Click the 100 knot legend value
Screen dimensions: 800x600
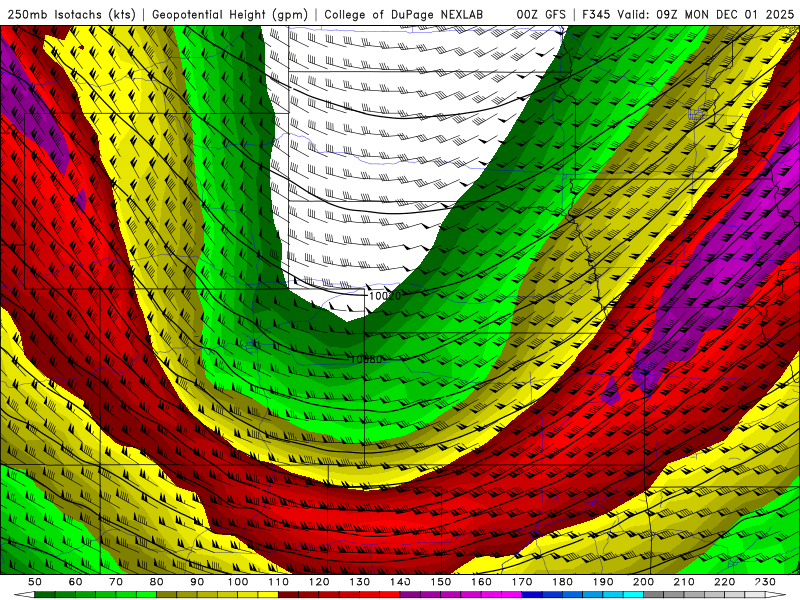coord(238,582)
